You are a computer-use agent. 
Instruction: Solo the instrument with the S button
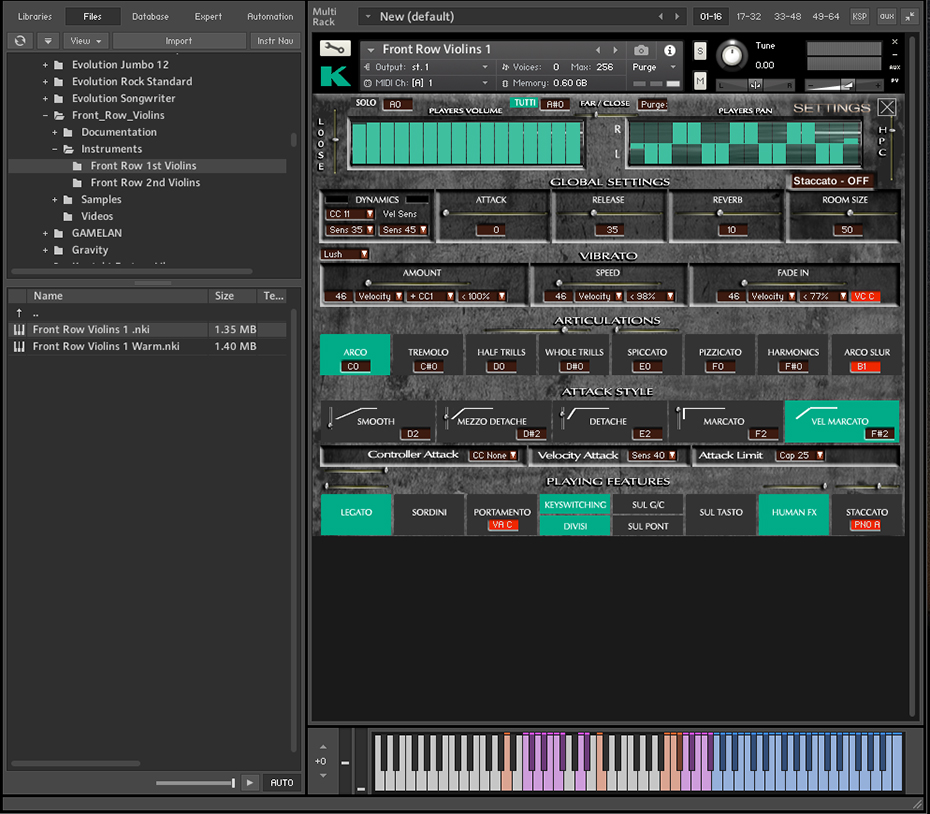(x=700, y=52)
